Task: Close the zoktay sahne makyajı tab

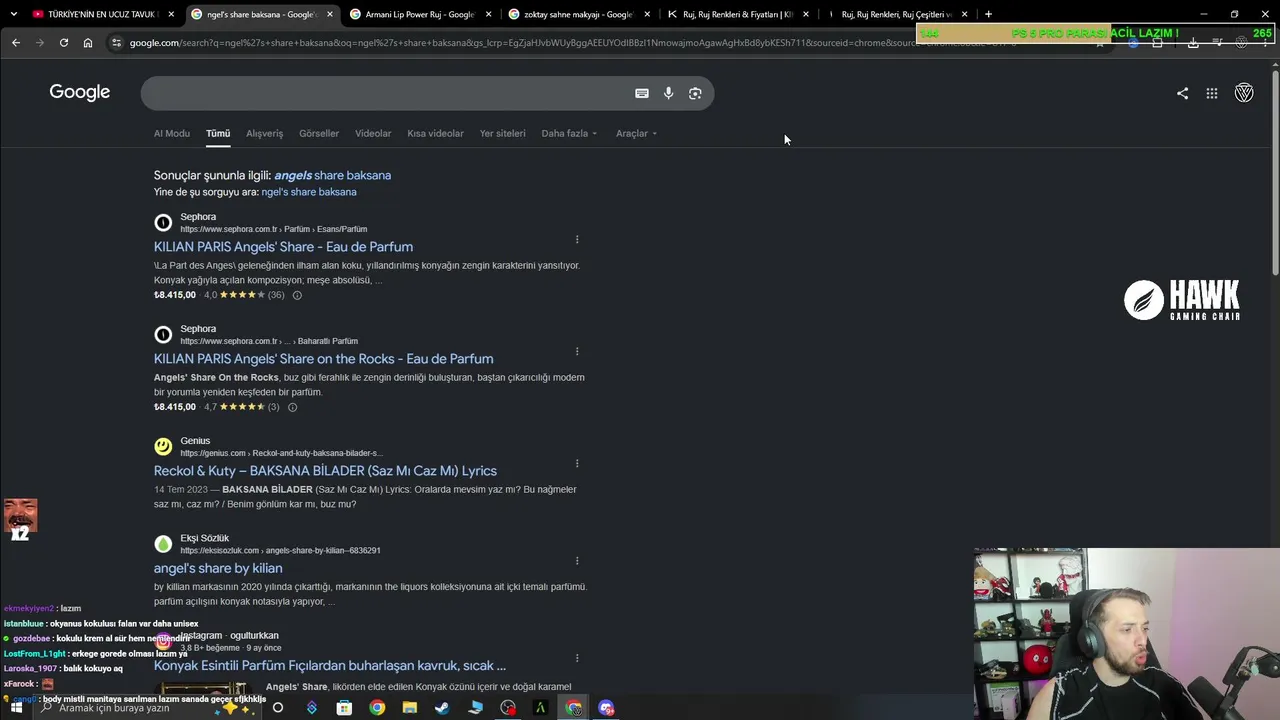Action: click(647, 14)
